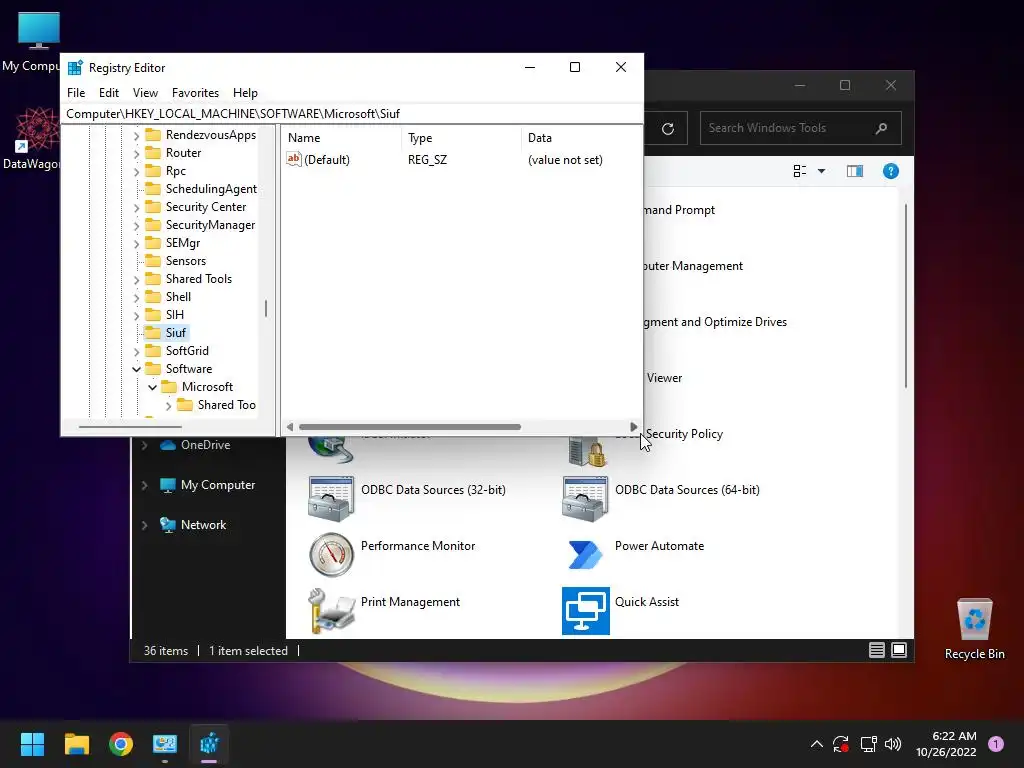Open the Edit menu in Registry Editor
The image size is (1024, 768).
pyautogui.click(x=108, y=93)
